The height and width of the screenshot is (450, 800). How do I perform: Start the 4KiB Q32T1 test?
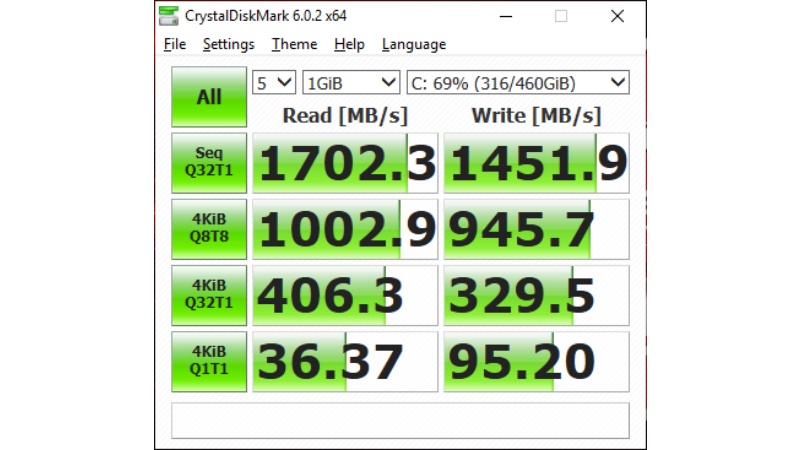click(x=209, y=295)
